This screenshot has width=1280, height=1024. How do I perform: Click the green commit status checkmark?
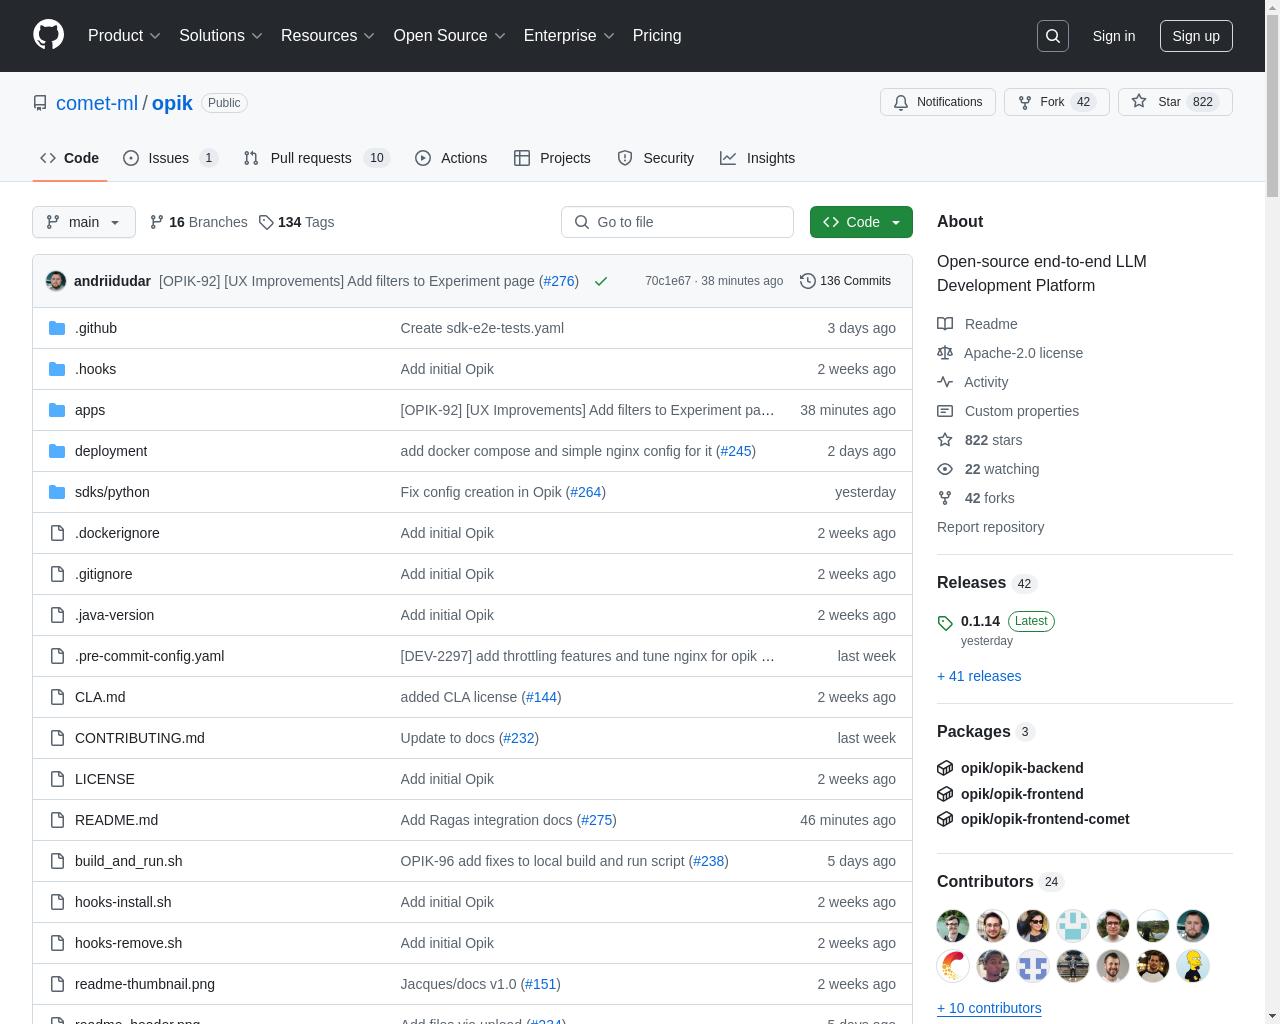coord(601,281)
